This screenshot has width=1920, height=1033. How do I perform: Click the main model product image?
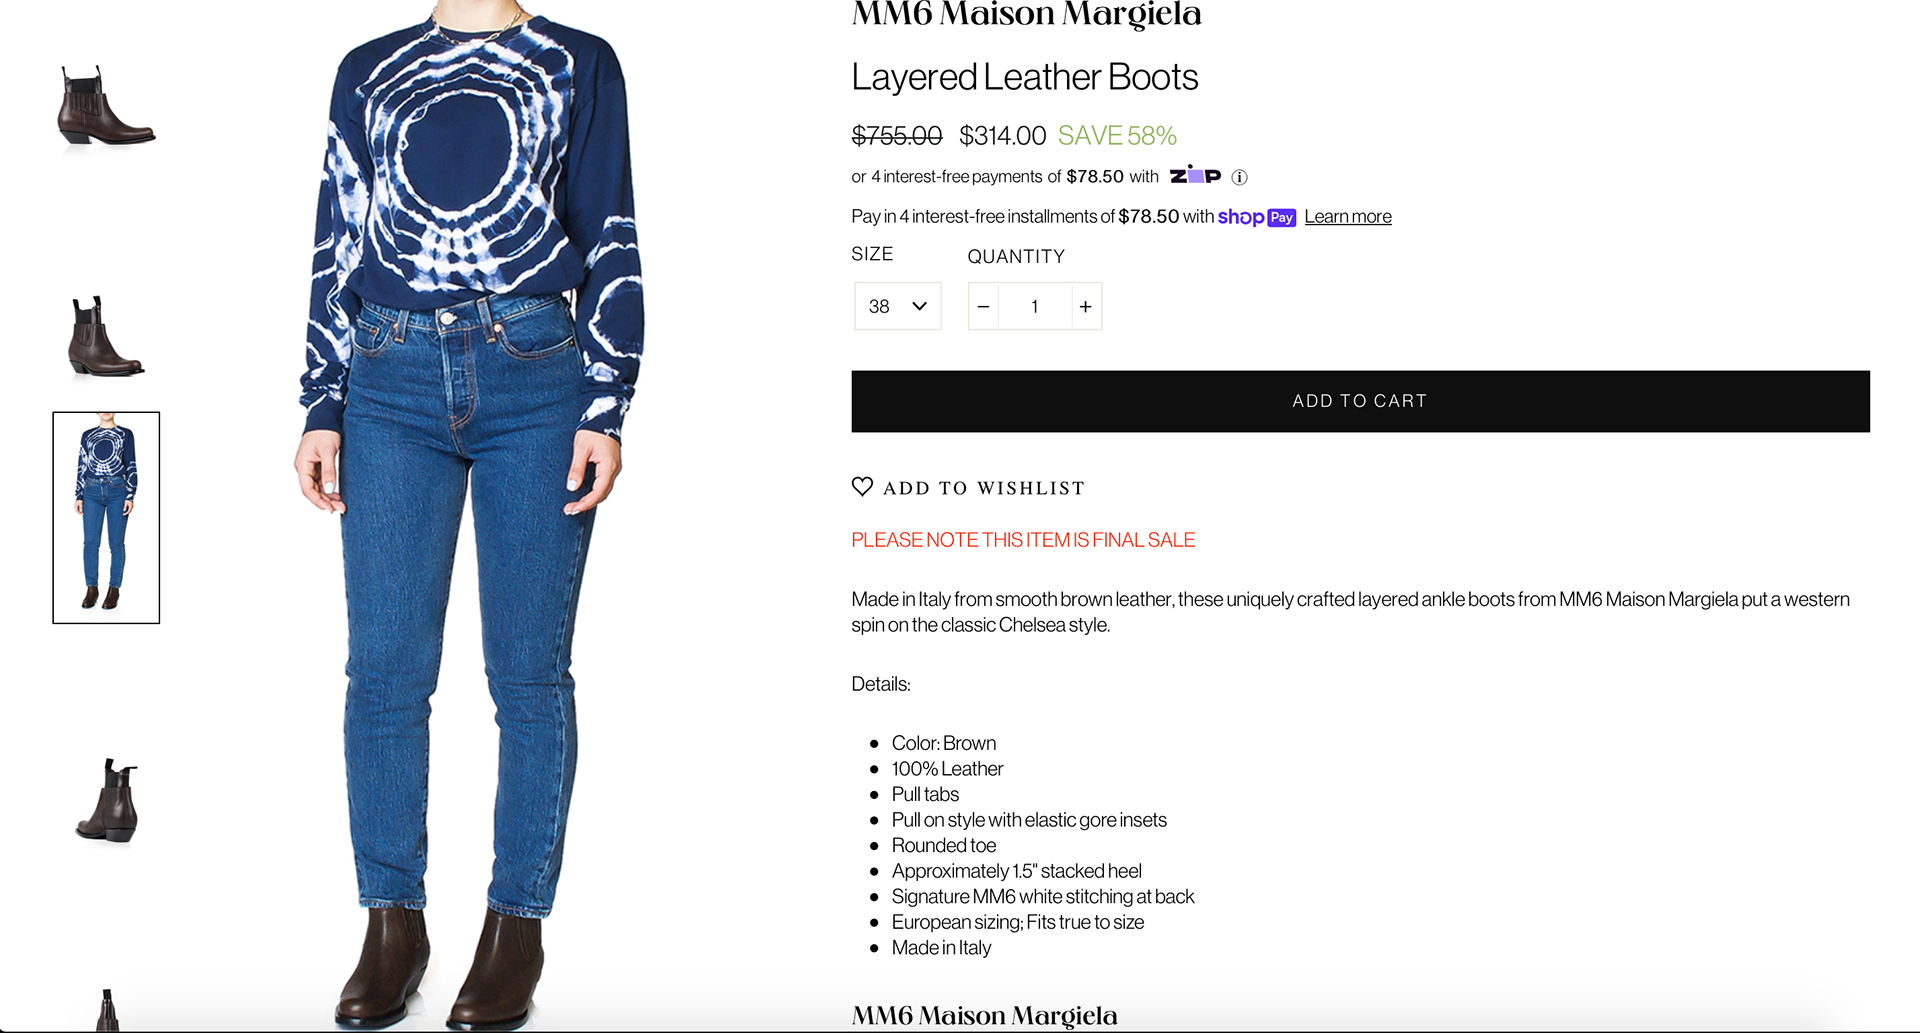(x=470, y=516)
